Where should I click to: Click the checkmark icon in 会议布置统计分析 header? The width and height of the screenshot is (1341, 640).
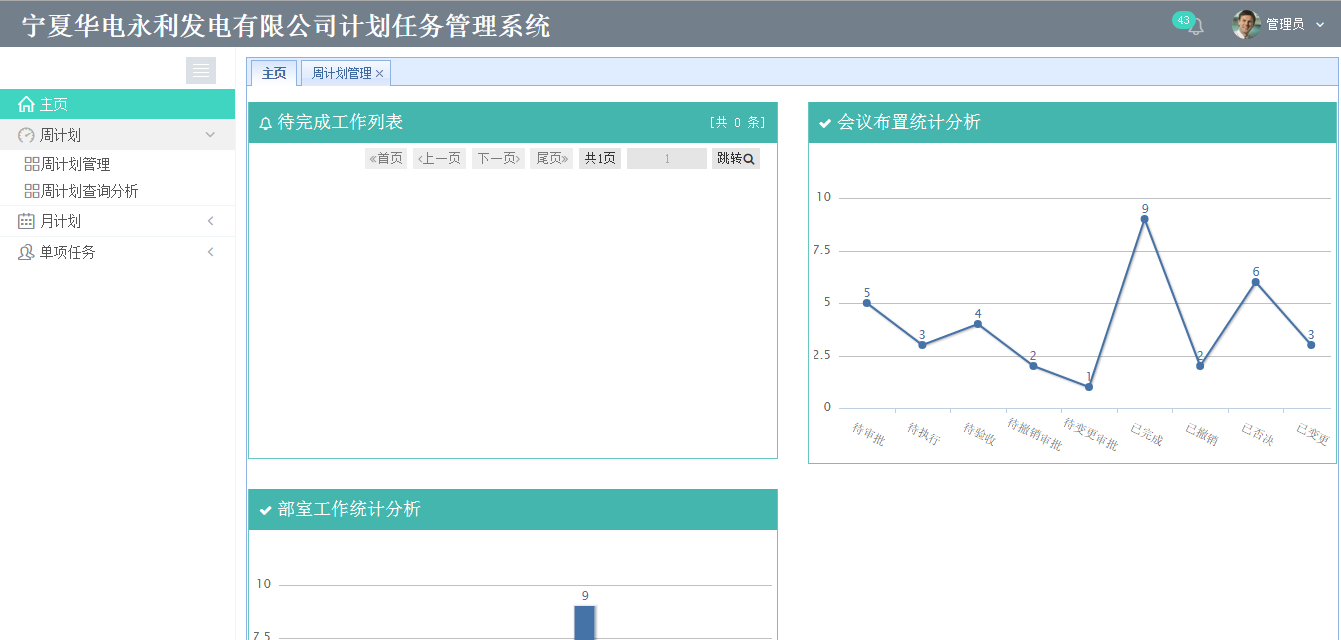click(825, 123)
